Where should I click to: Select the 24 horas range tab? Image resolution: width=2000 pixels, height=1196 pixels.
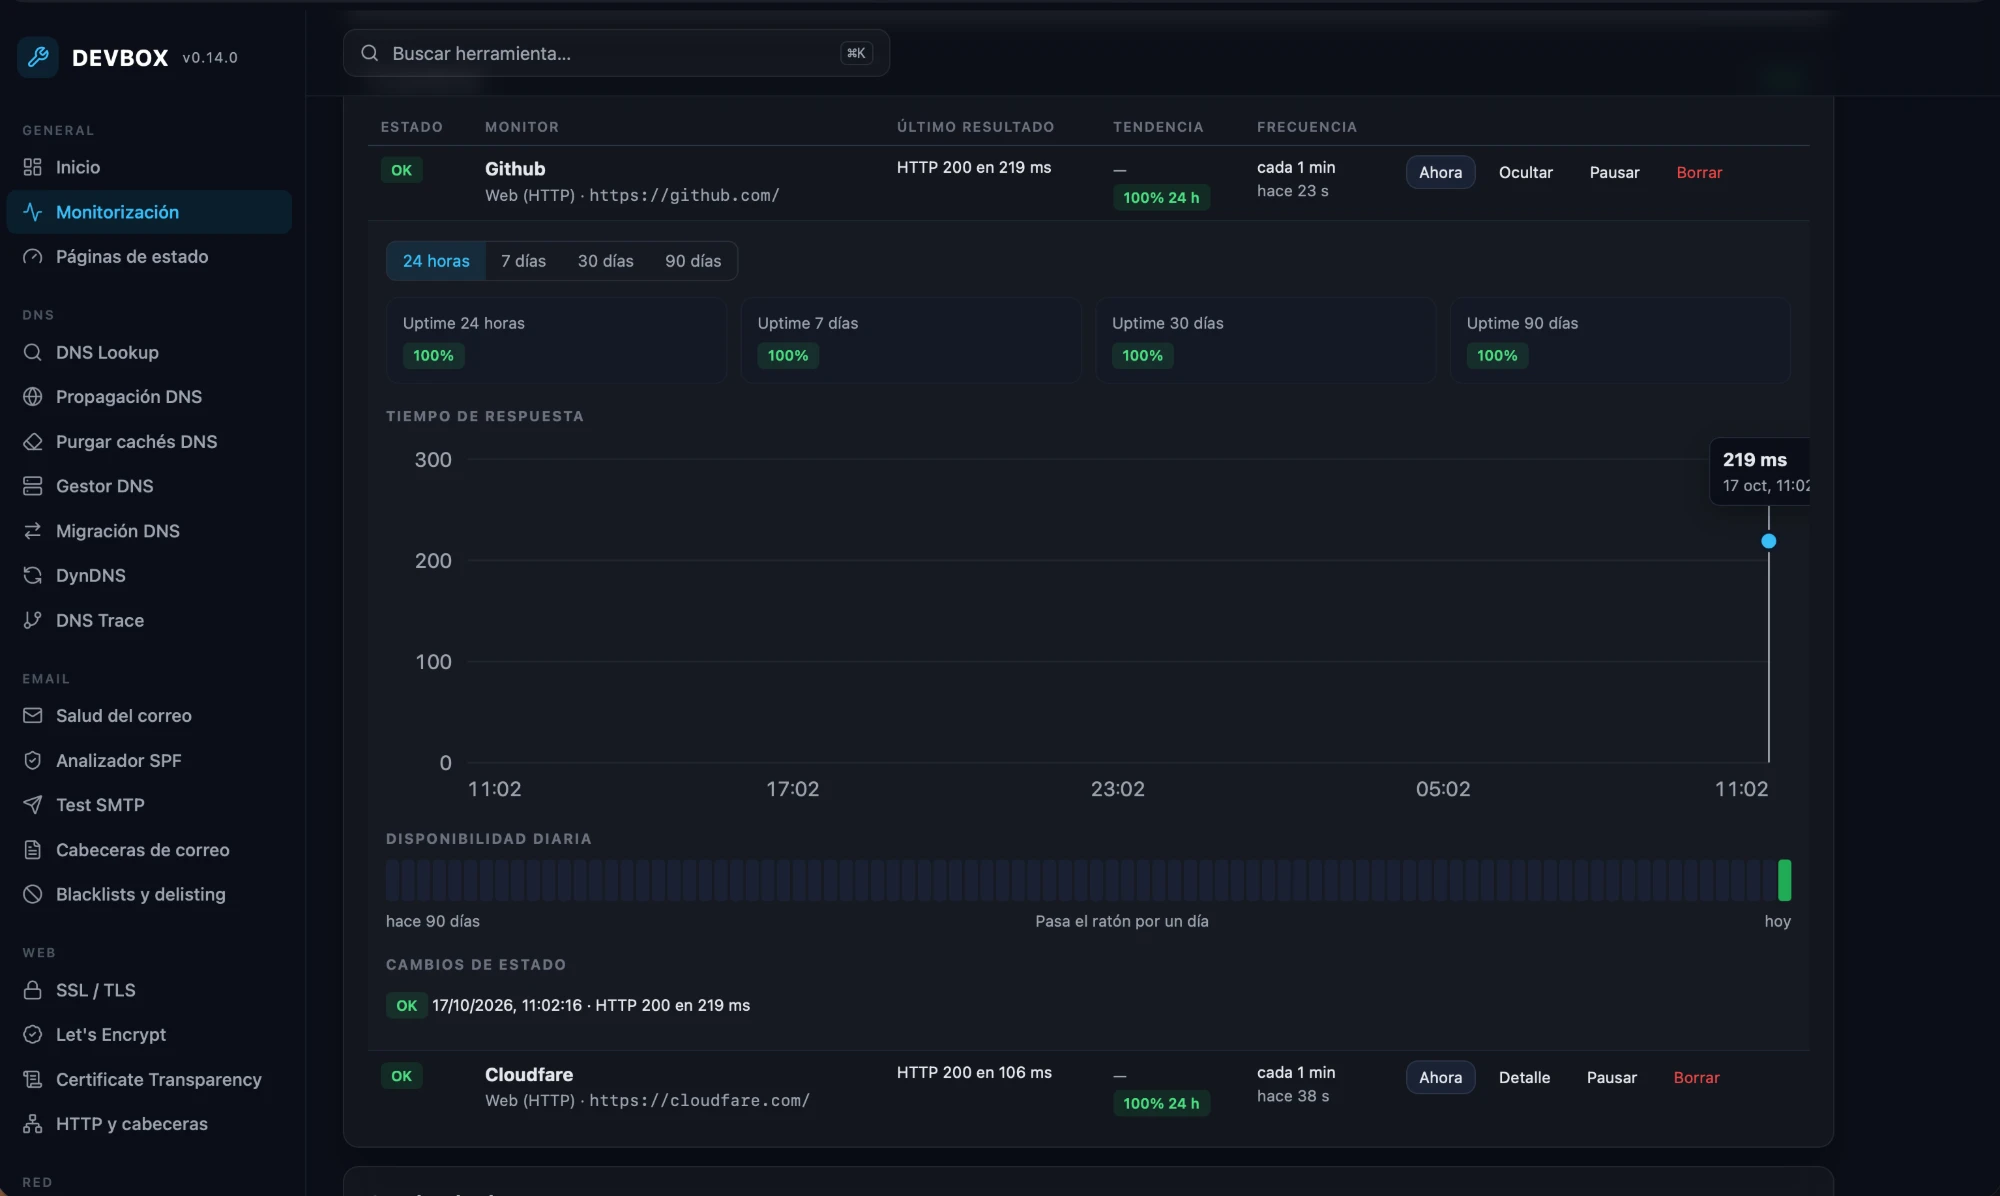coord(436,261)
